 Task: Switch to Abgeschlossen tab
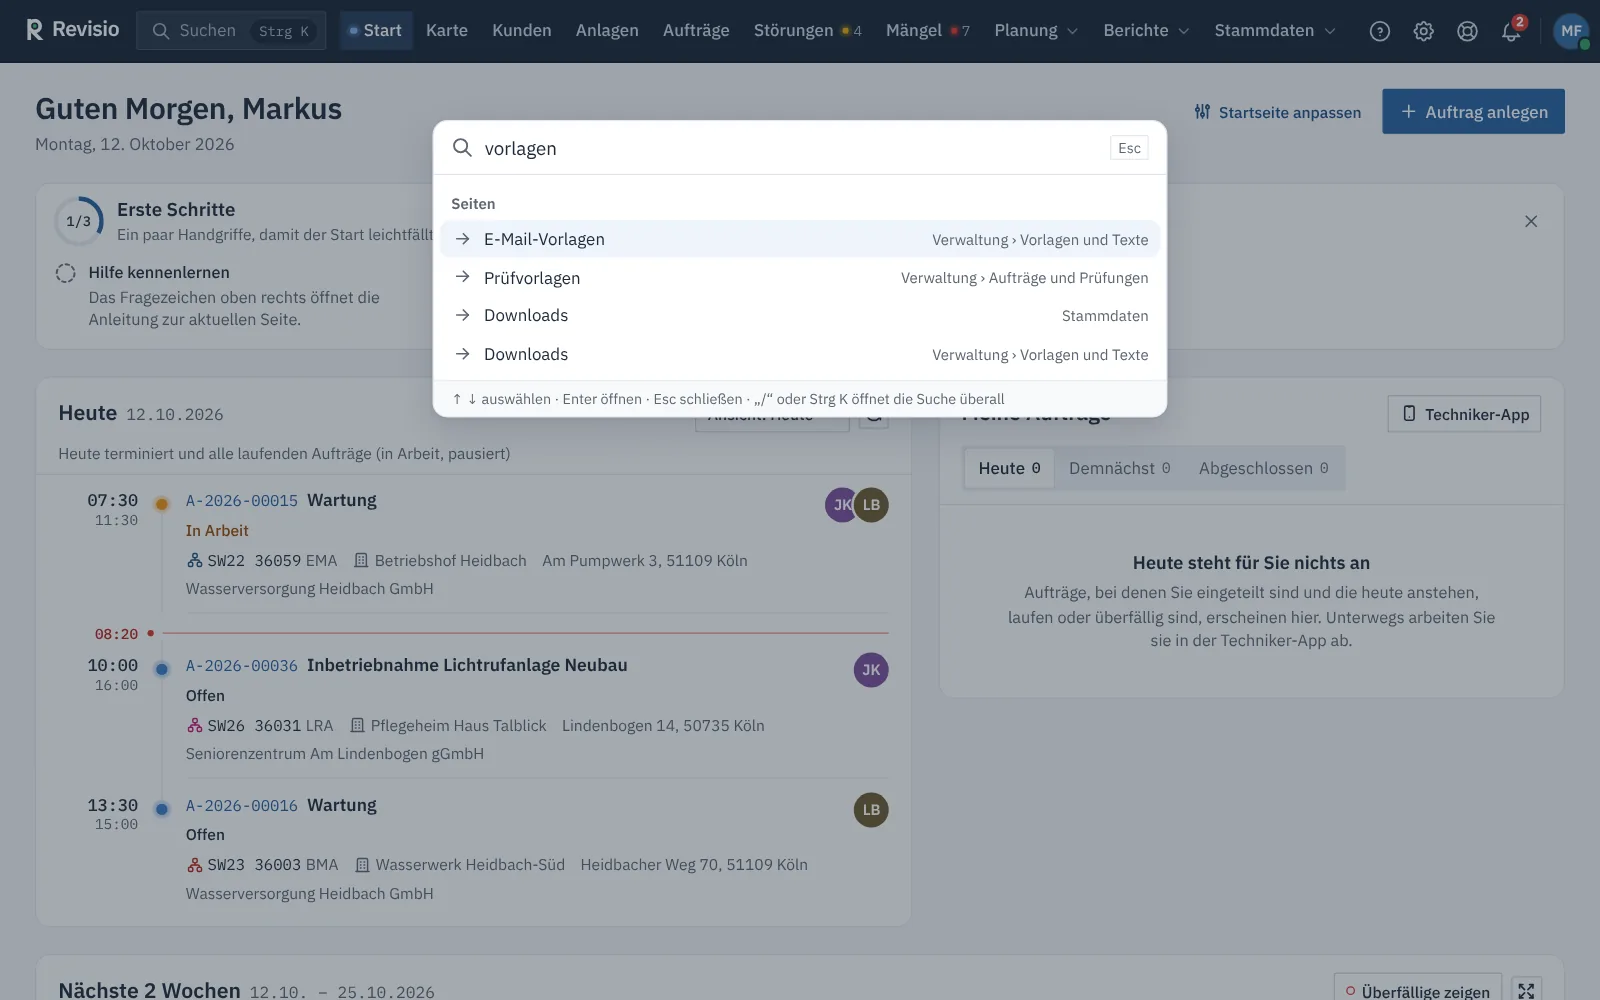(x=1263, y=468)
